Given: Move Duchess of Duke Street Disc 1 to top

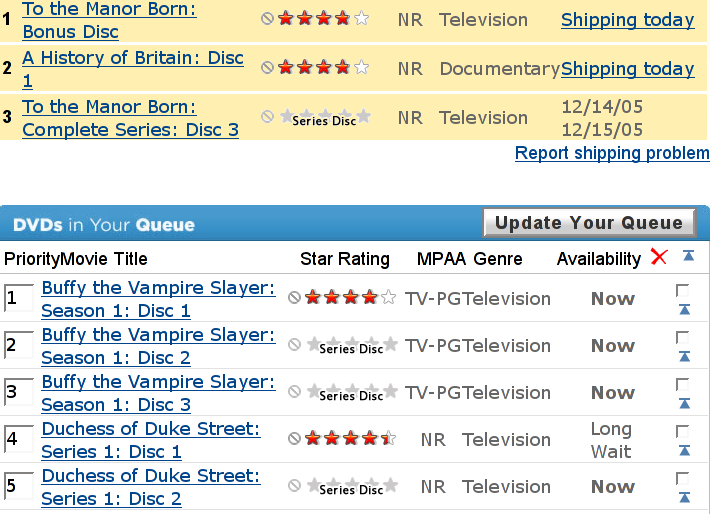Looking at the screenshot, I should point(684,451).
